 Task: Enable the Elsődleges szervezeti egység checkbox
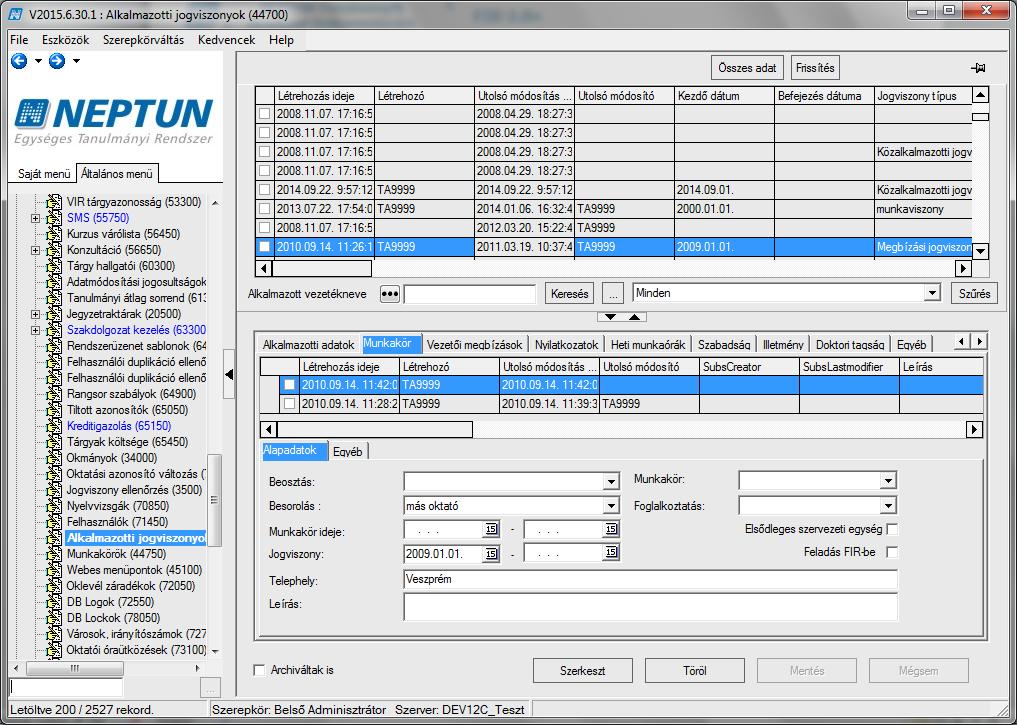pyautogui.click(x=892, y=529)
